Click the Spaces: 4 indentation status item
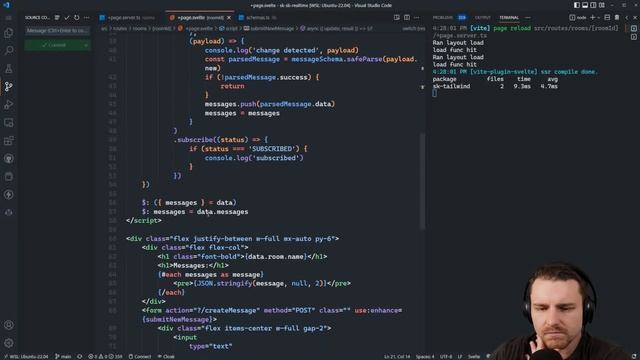The height and width of the screenshot is (360, 640). [425, 356]
